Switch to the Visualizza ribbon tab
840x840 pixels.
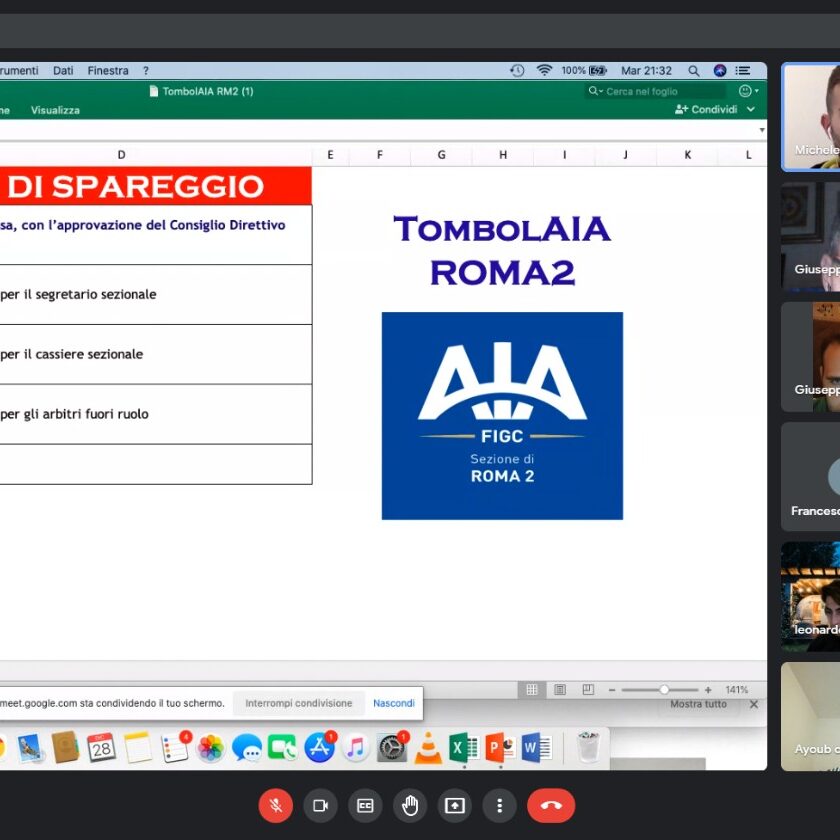tap(55, 110)
